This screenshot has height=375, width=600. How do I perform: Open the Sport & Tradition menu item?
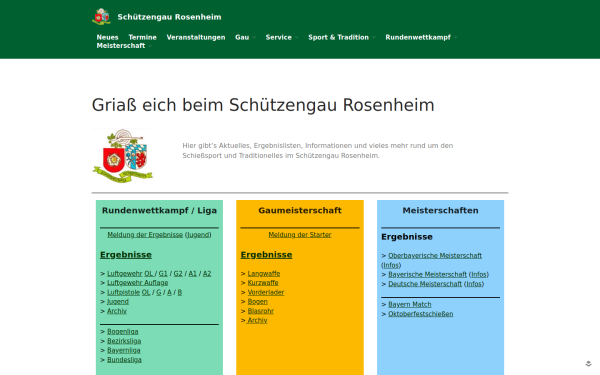coord(338,37)
